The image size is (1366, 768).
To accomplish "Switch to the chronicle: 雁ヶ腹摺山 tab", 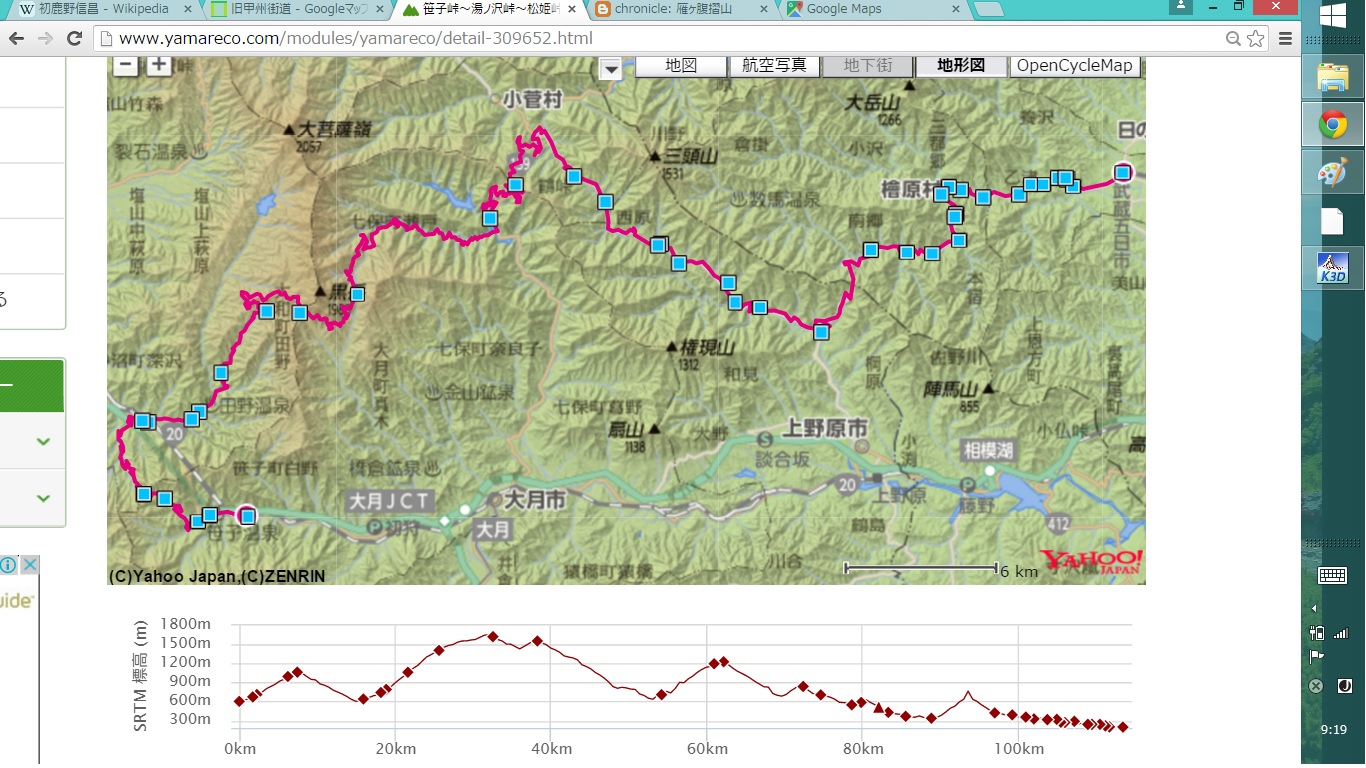I will tap(679, 9).
